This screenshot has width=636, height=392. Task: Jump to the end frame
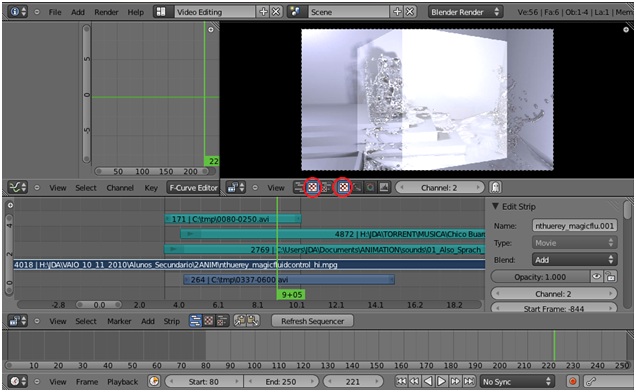[x=469, y=381]
